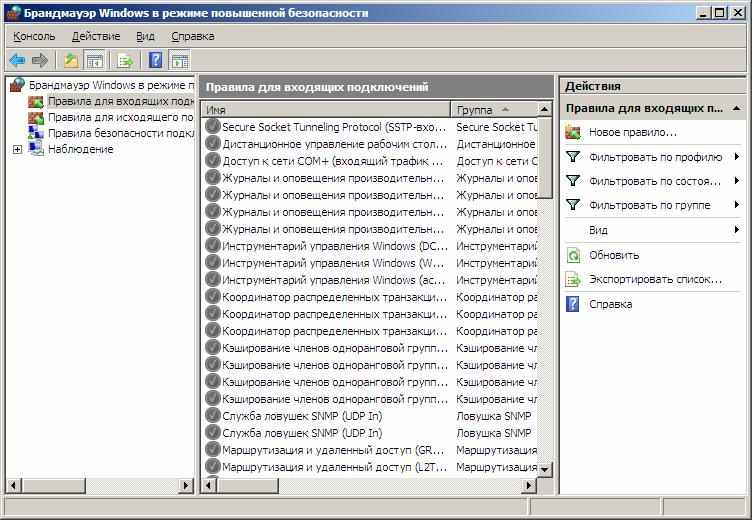Image resolution: width=752 pixels, height=520 pixels.
Task: Select rule 'Инструментарий управления Windows (W…'
Action: coord(334,263)
